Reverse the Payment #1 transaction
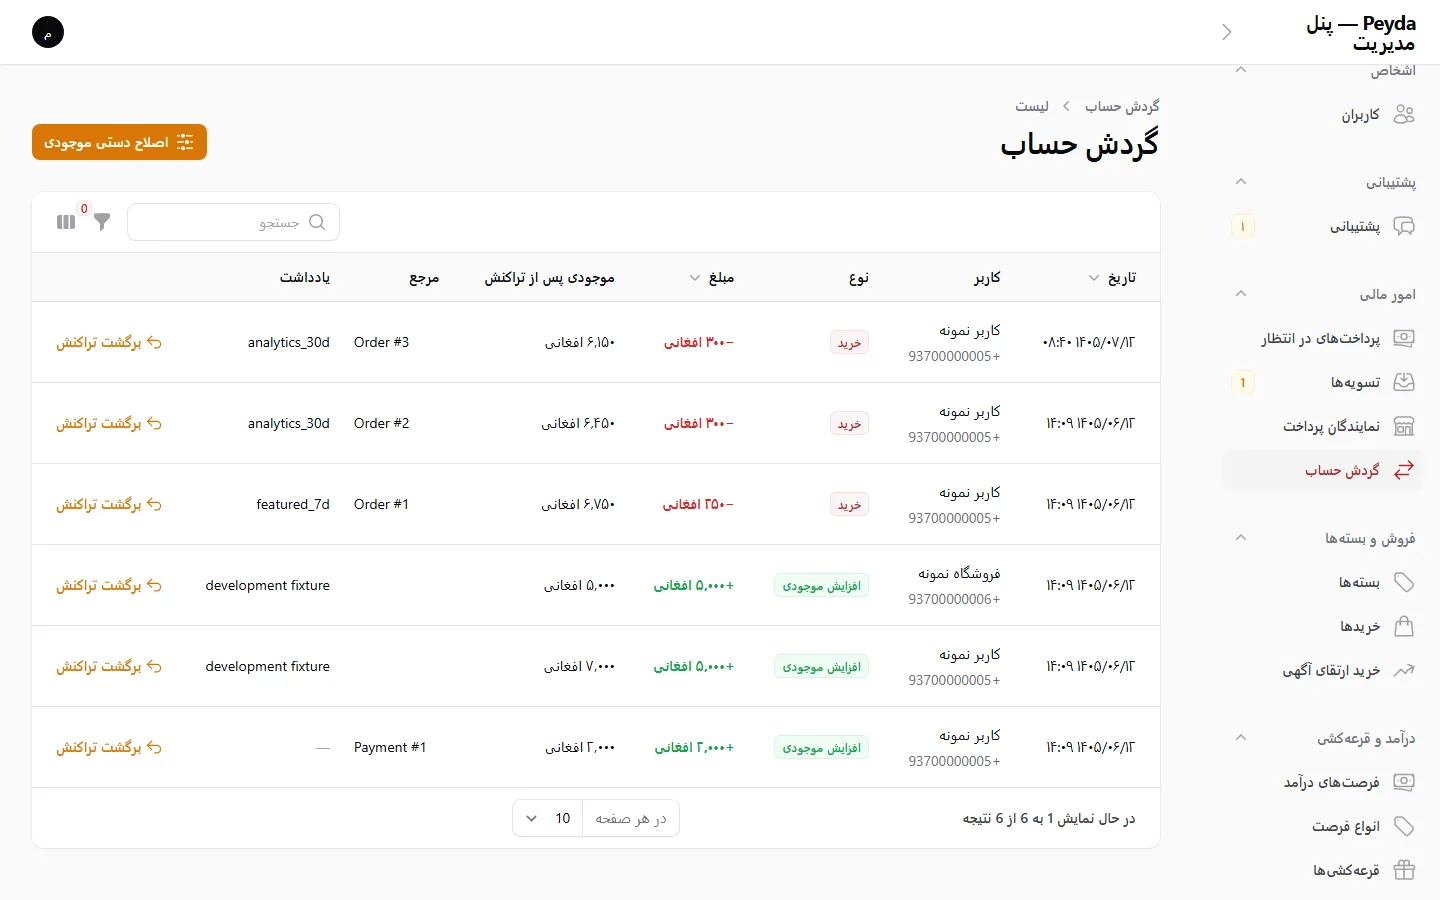This screenshot has width=1440, height=900. click(109, 748)
